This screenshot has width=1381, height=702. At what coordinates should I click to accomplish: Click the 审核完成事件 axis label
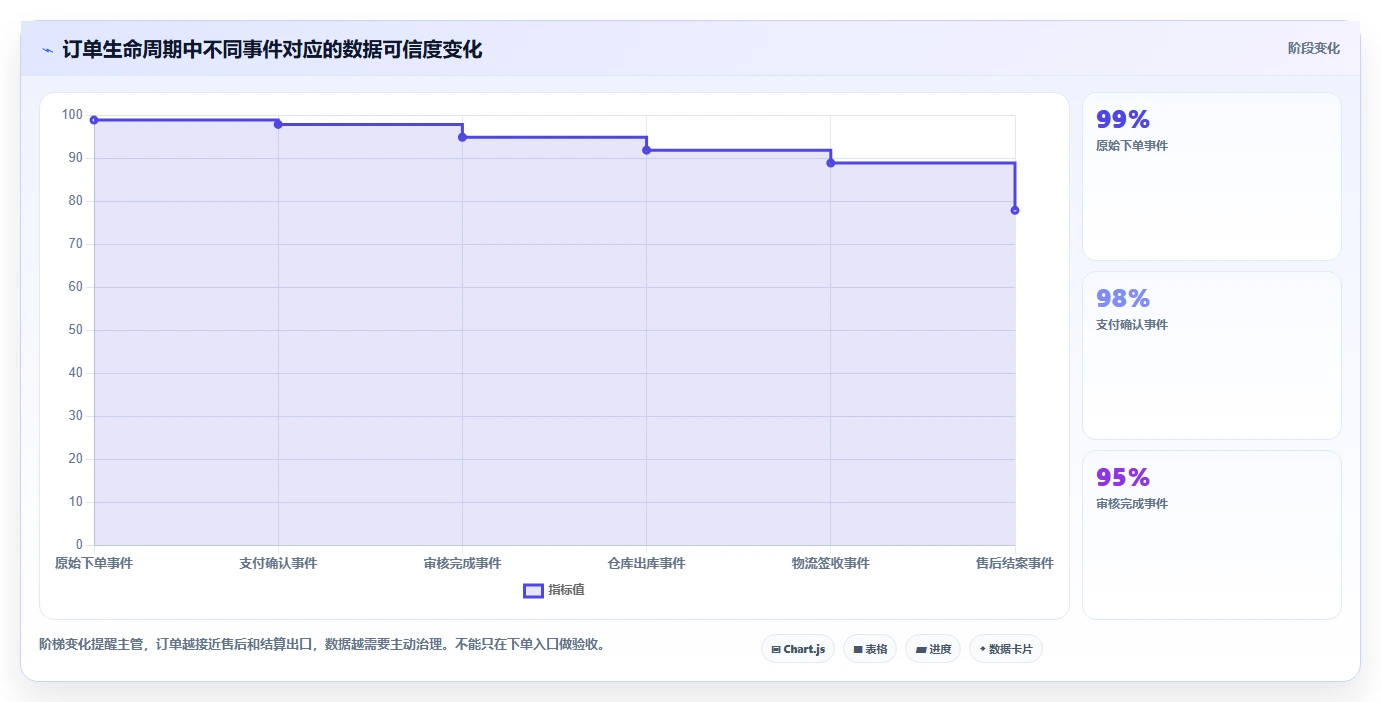462,563
